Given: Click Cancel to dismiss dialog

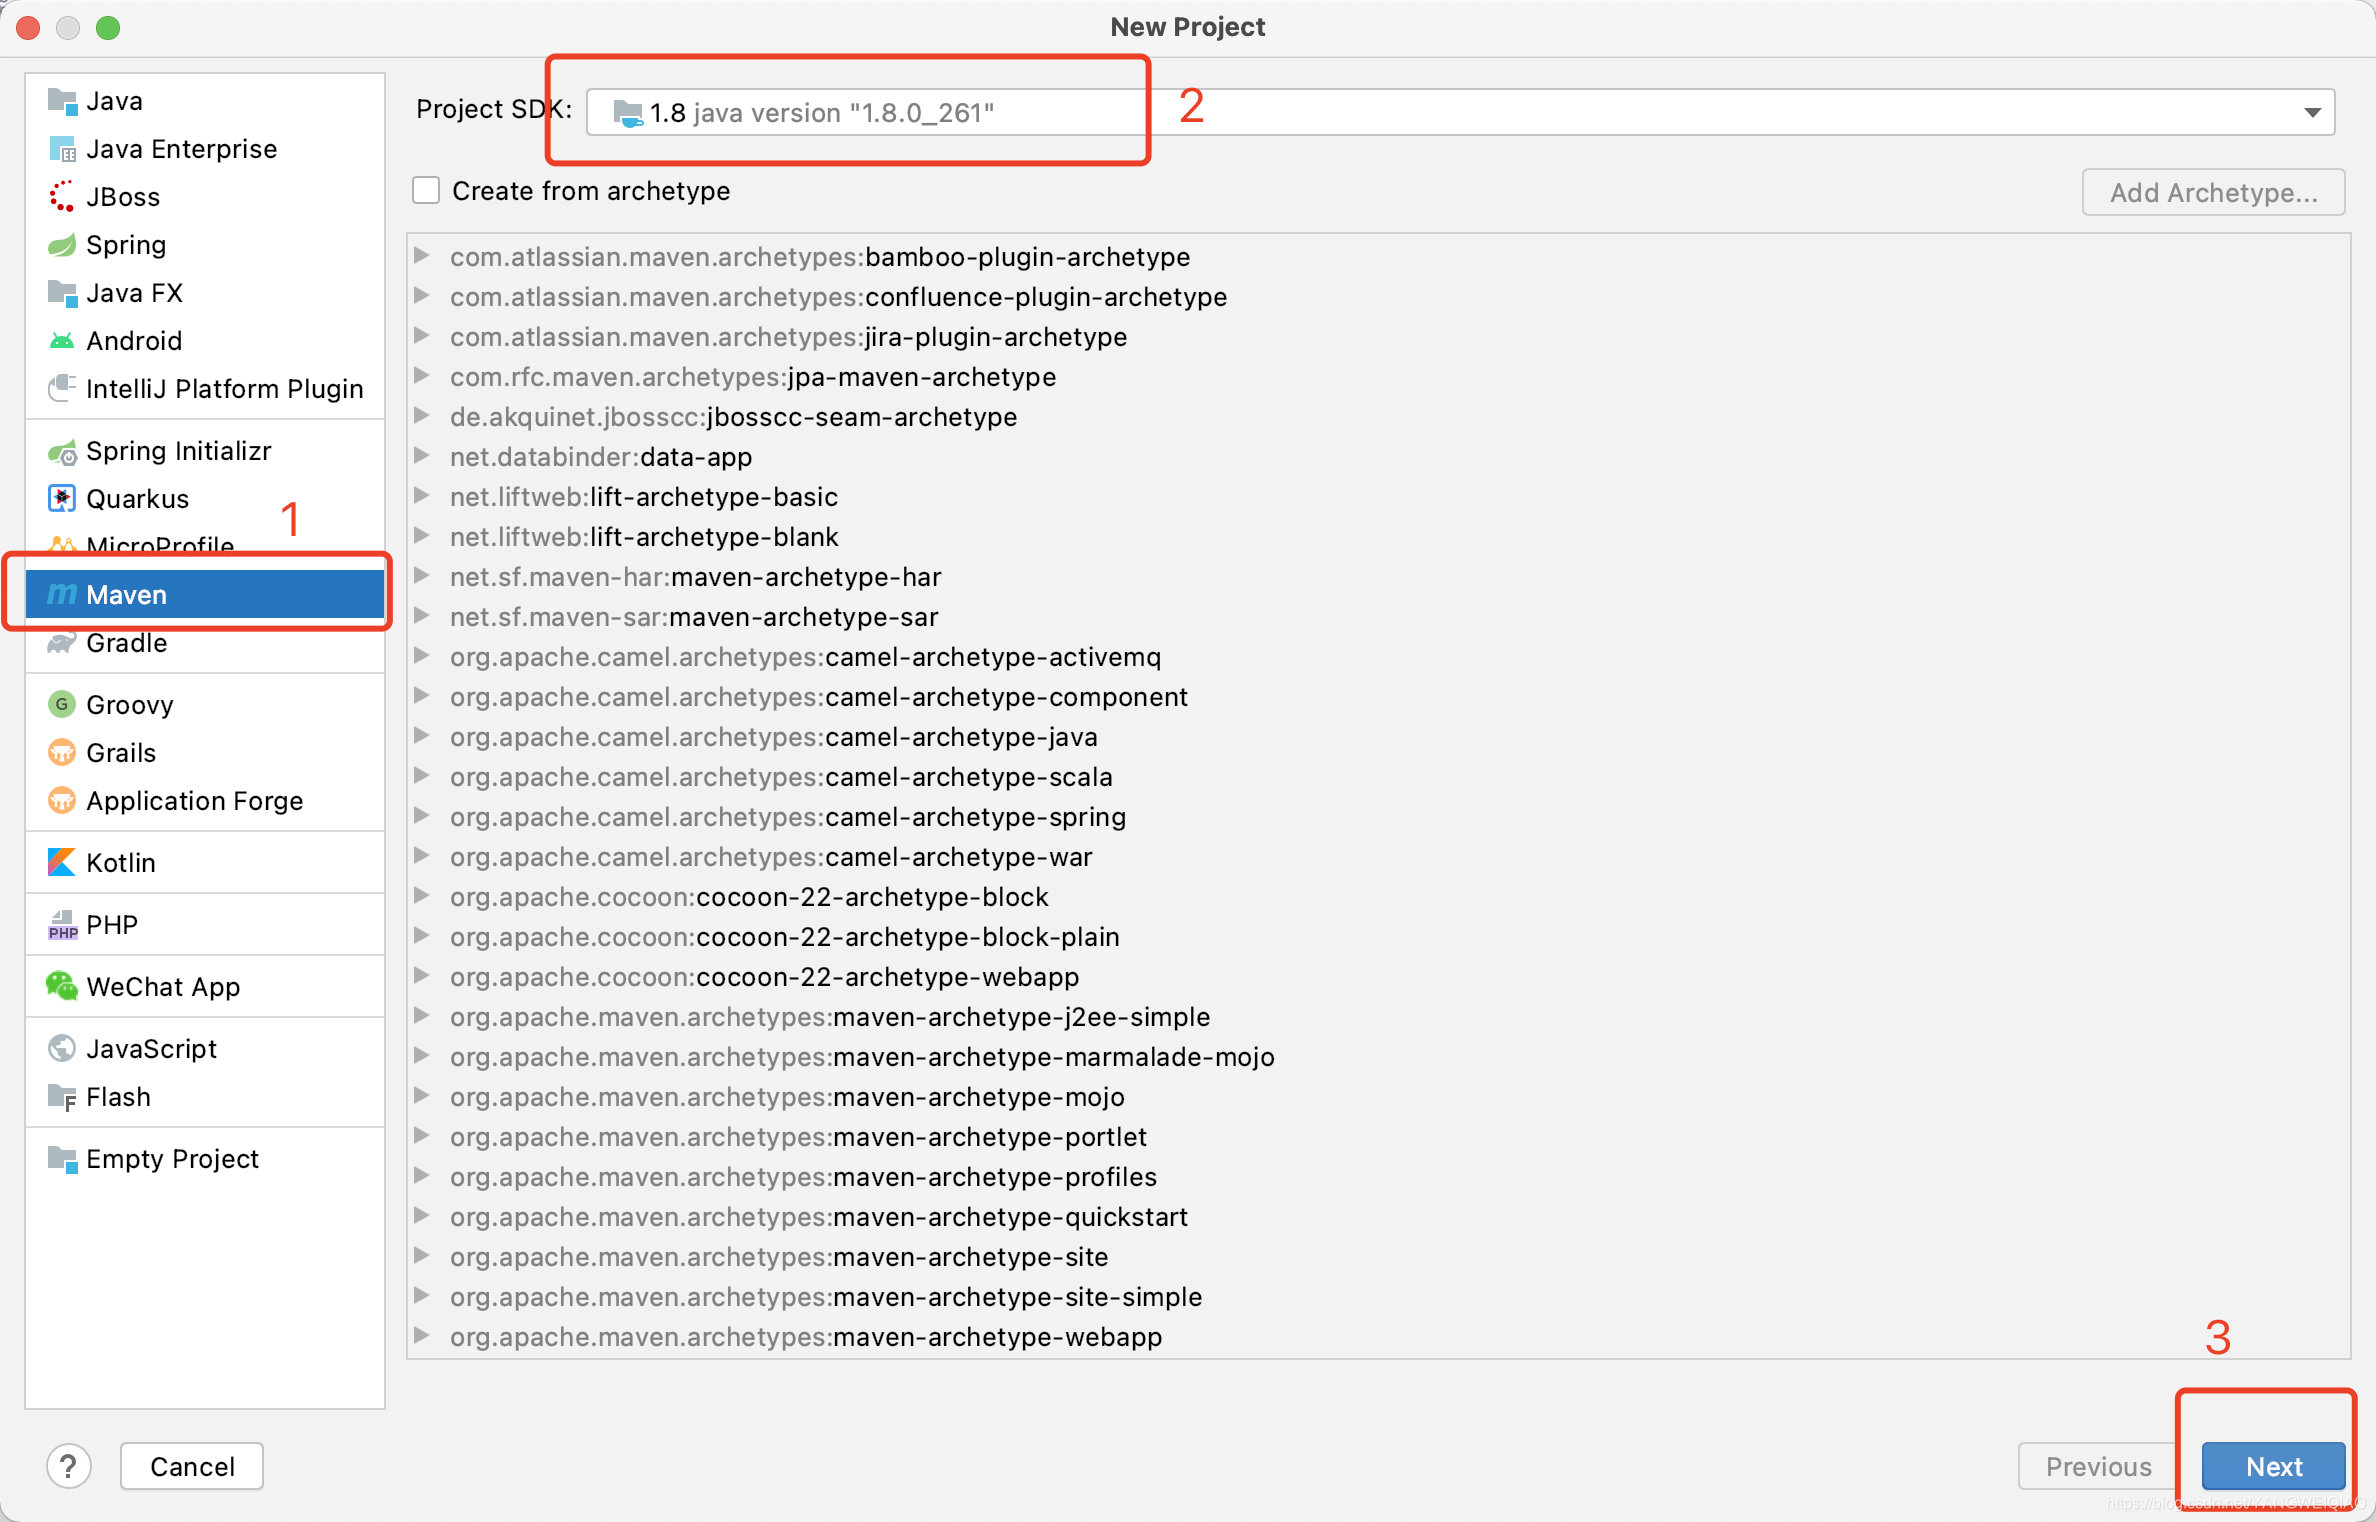Looking at the screenshot, I should [190, 1465].
